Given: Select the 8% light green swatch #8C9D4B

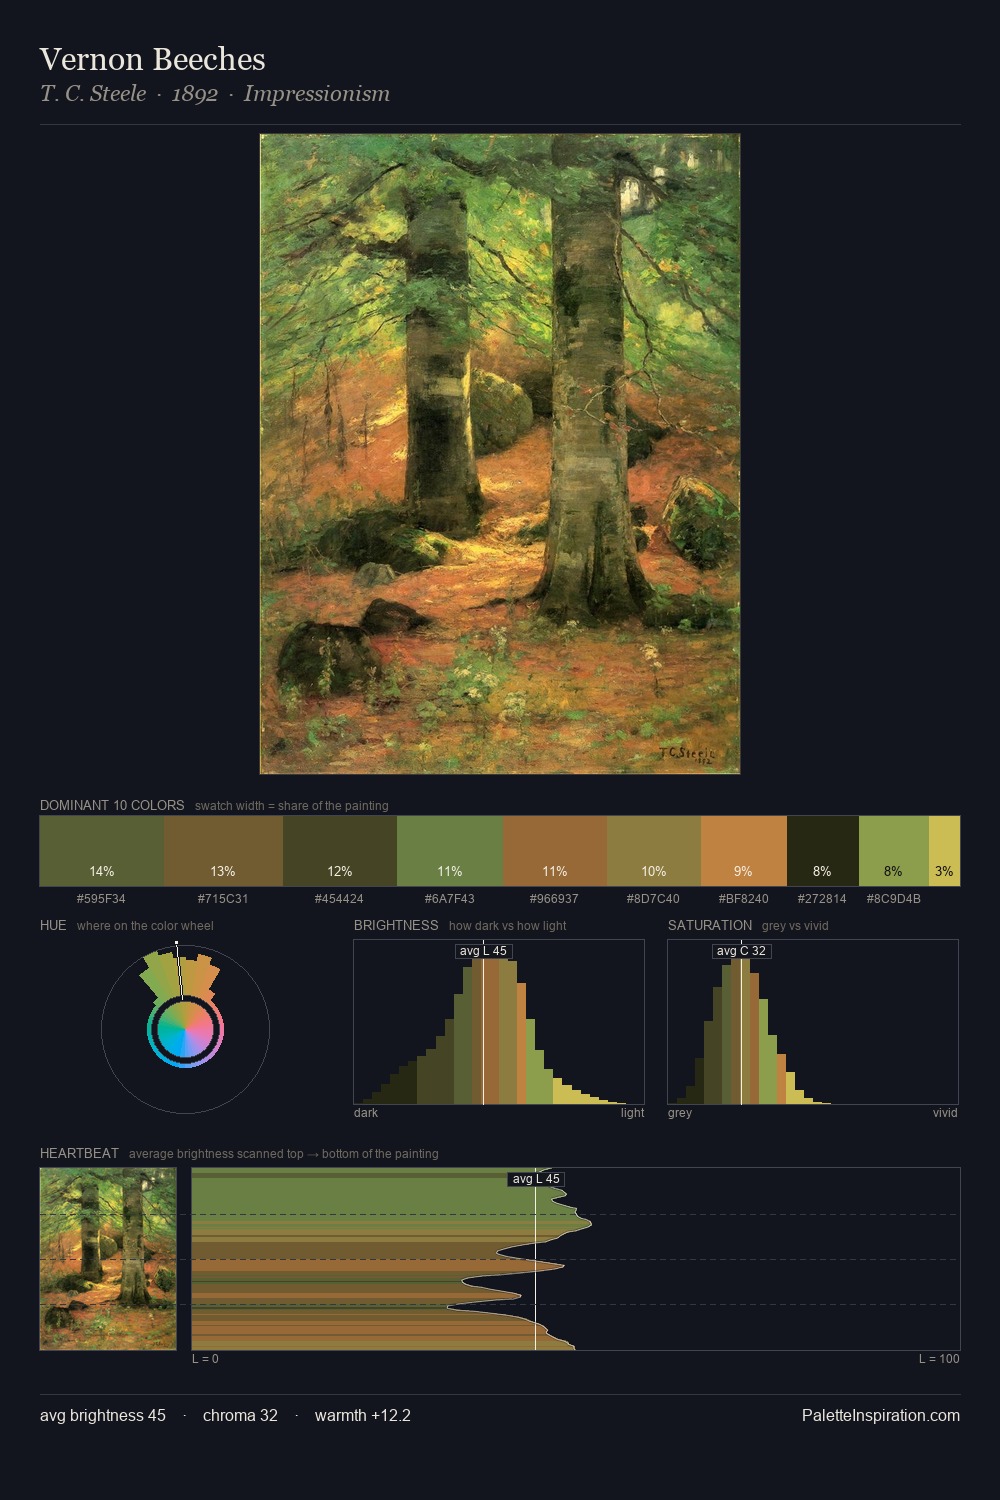Looking at the screenshot, I should coord(894,851).
